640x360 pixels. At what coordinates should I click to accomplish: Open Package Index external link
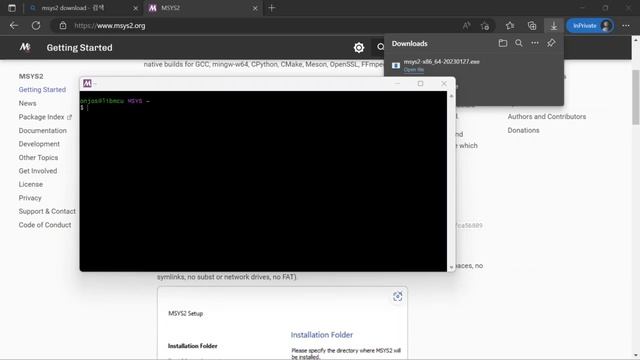coord(45,117)
